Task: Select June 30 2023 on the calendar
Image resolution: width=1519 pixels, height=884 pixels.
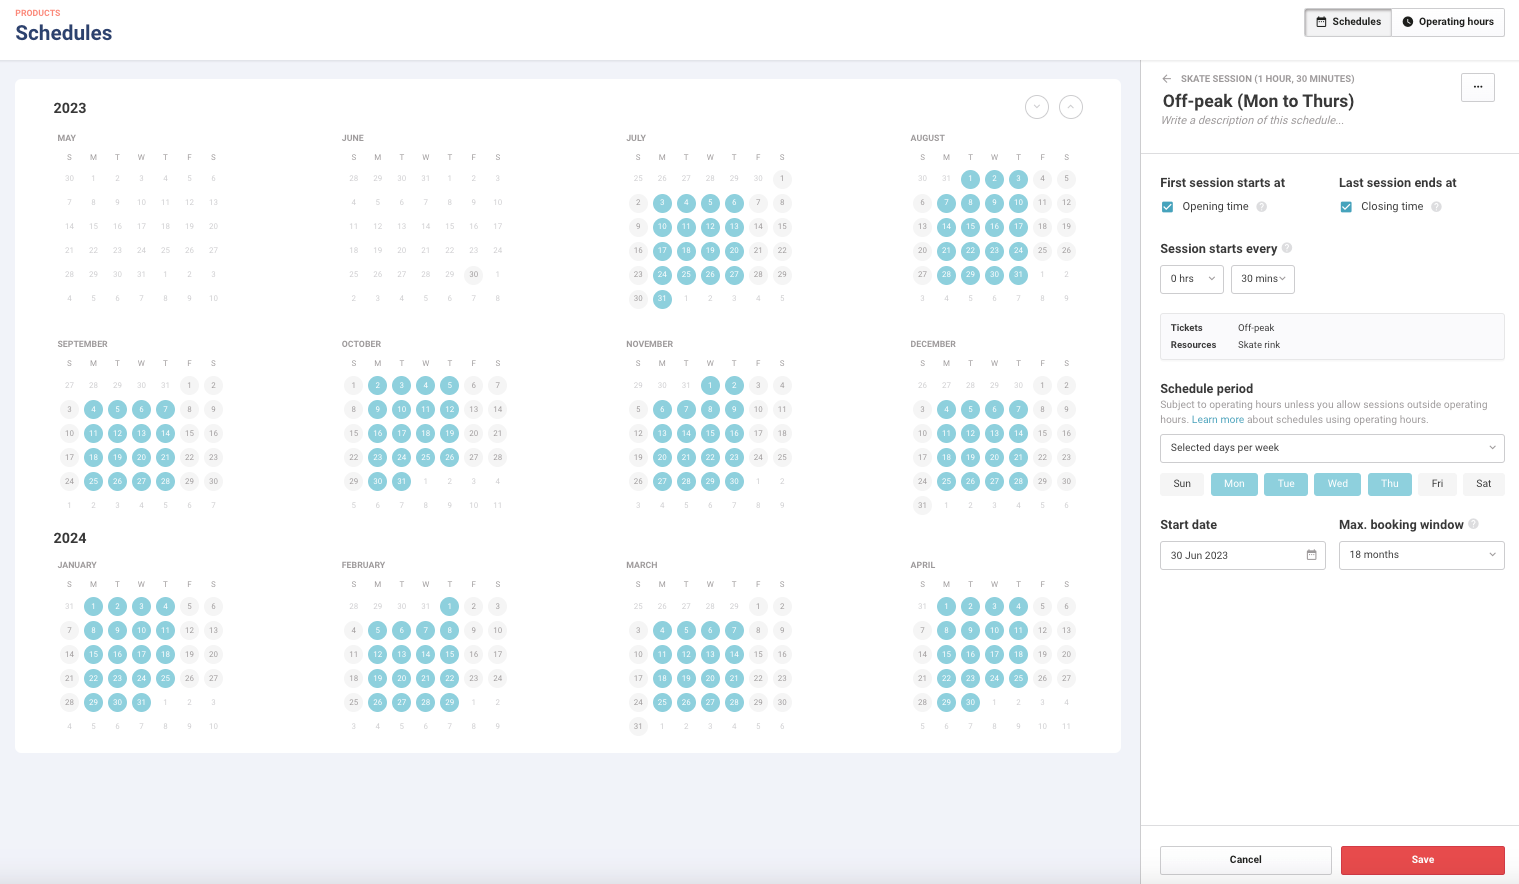Action: (x=474, y=275)
